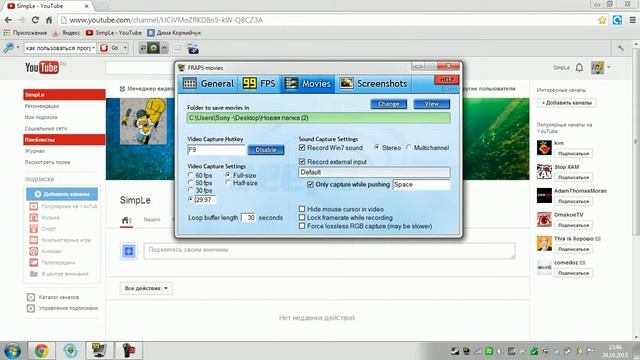Click the blue Добавить каналы sidebar button
Screen dimensions: 640x360
coord(62,194)
